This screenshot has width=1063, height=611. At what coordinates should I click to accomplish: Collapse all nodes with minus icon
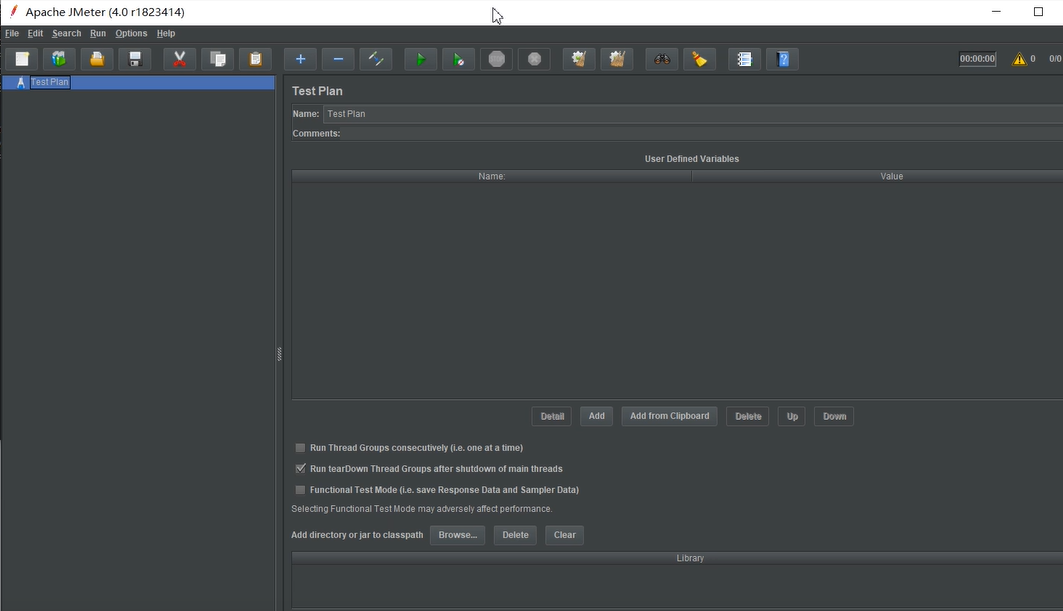point(338,59)
